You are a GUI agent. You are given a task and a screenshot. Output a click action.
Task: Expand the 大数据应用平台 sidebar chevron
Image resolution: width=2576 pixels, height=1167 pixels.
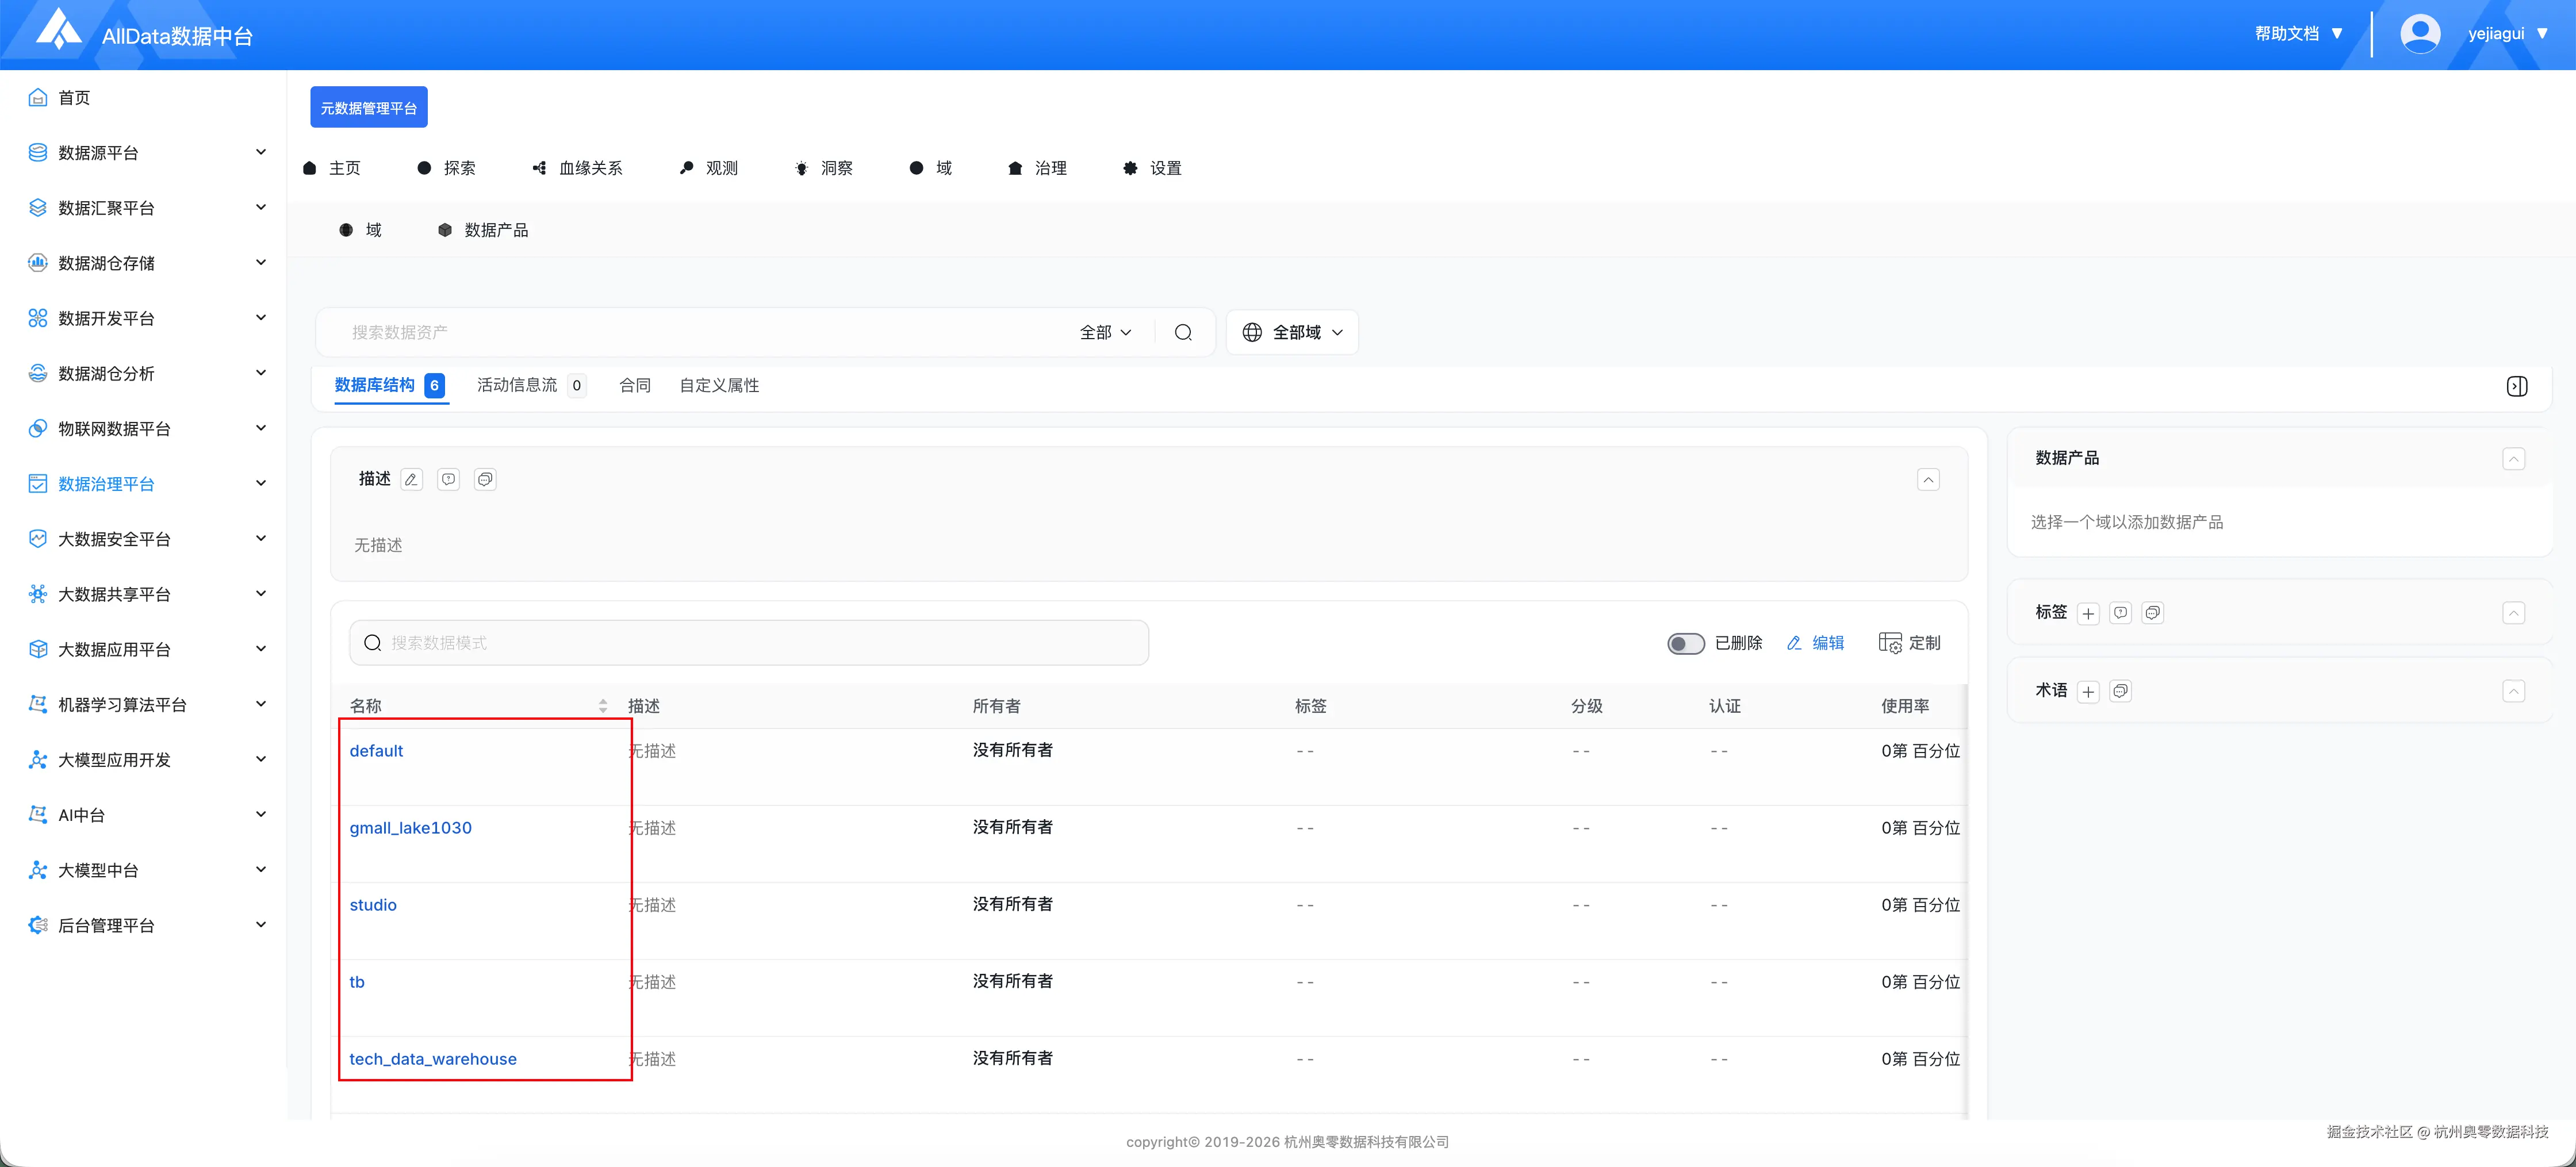pos(261,649)
